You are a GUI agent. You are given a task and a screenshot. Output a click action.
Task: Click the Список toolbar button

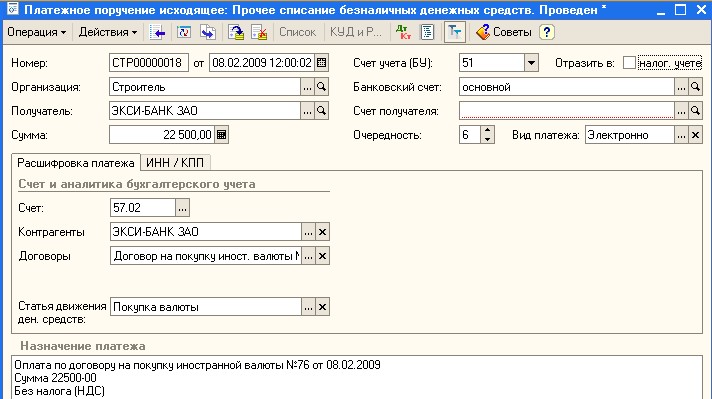click(x=297, y=32)
